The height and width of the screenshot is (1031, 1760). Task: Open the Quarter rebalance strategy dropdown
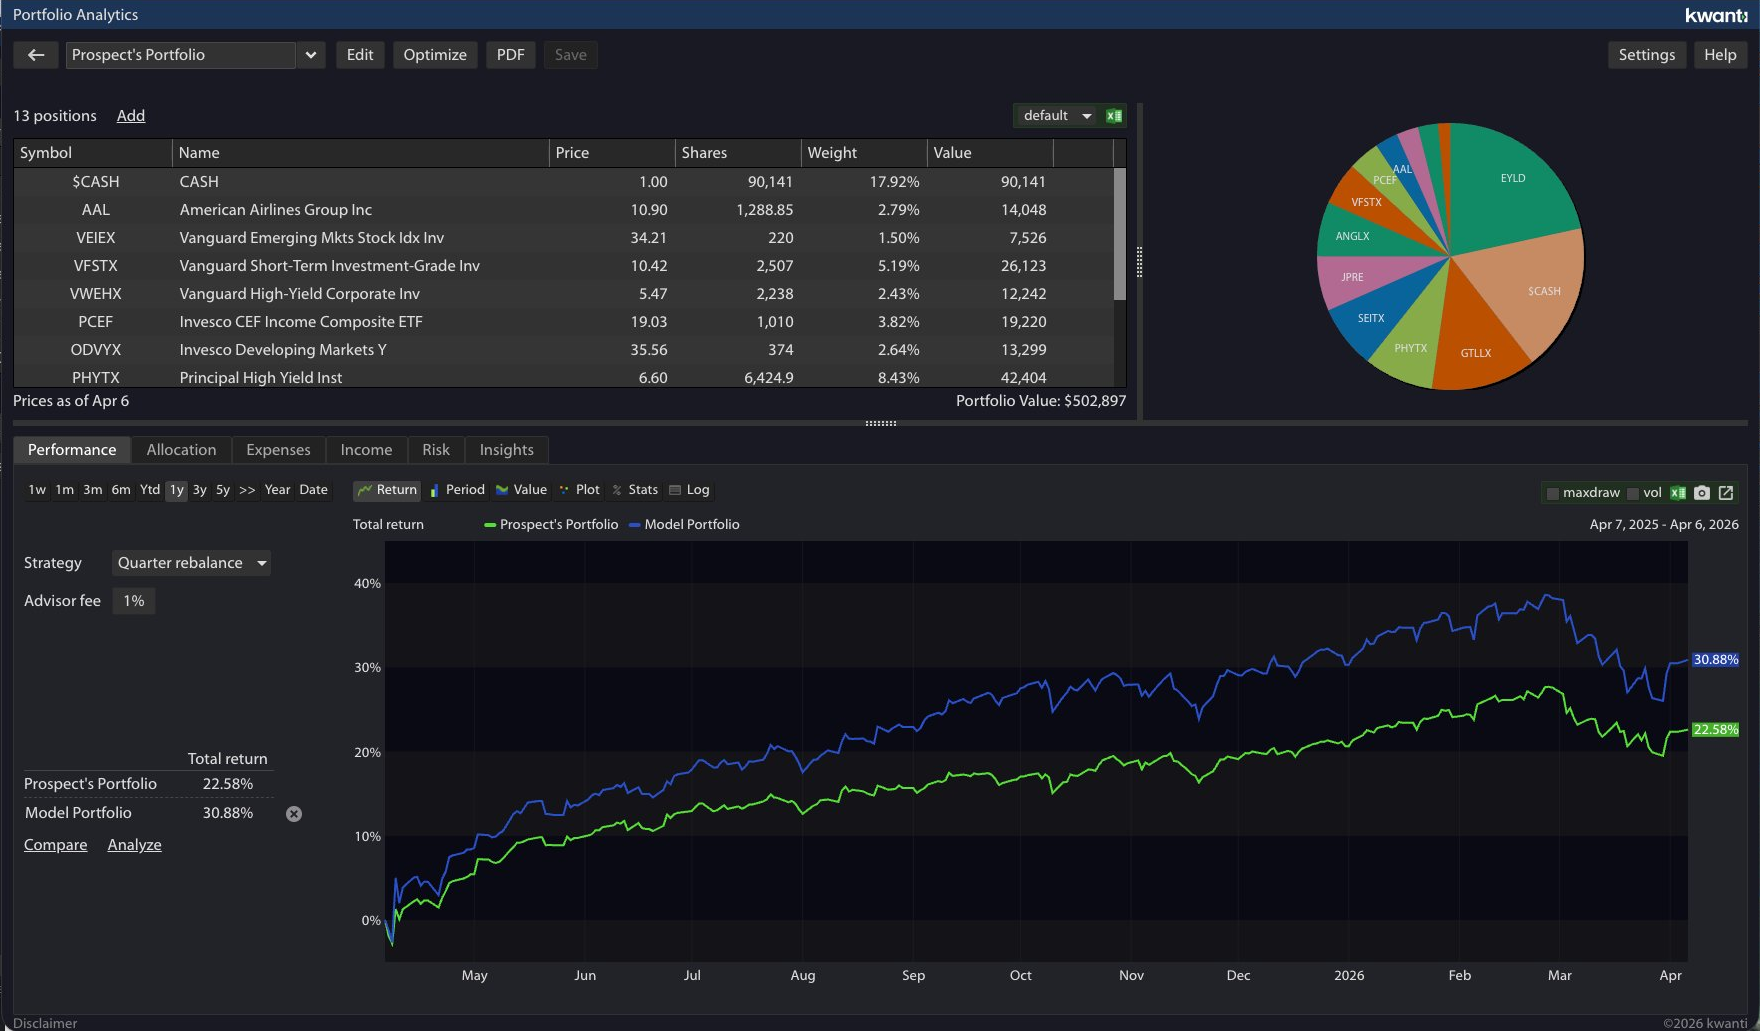pos(191,563)
